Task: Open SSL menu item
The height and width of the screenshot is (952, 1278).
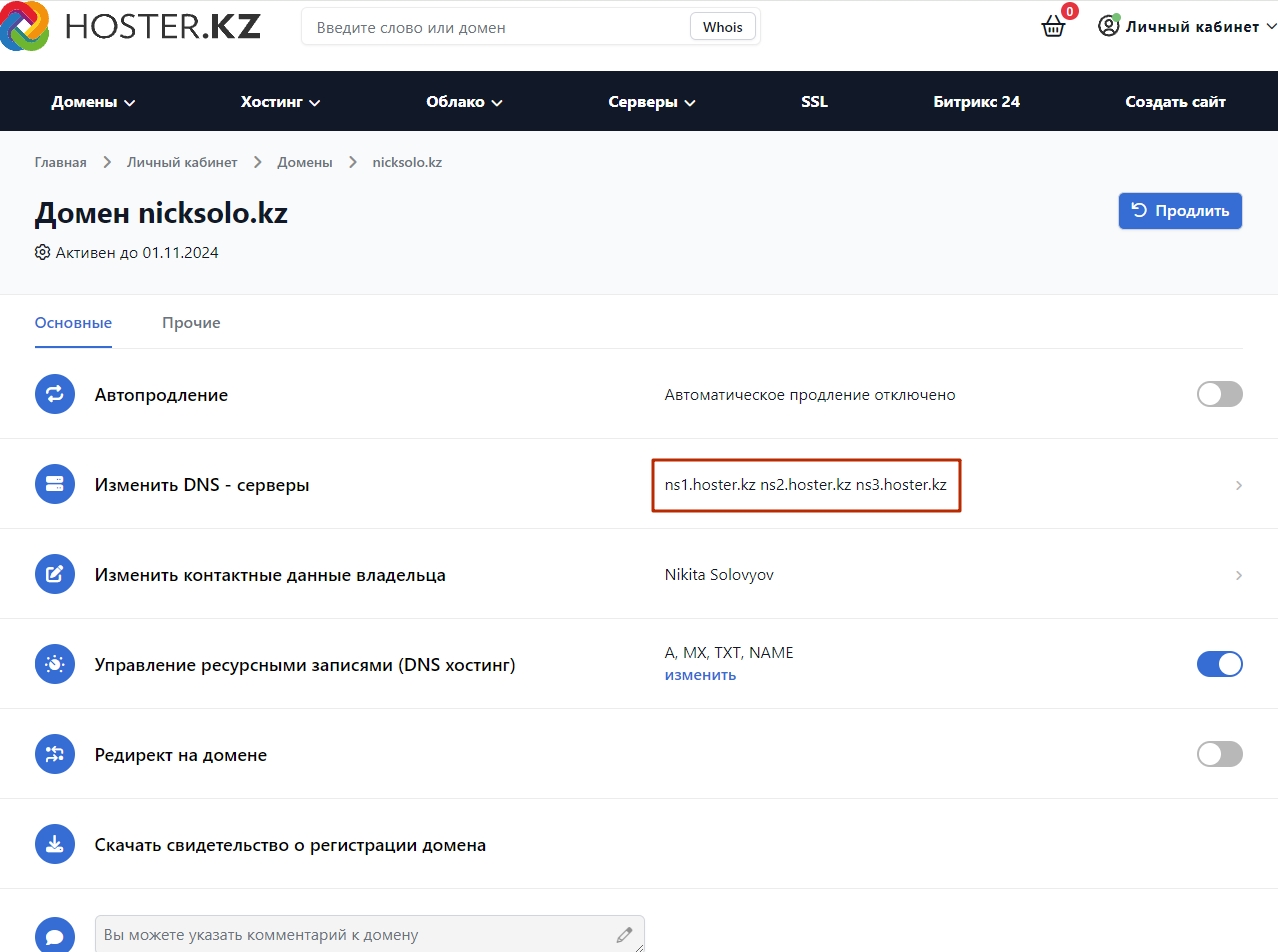Action: 814,101
